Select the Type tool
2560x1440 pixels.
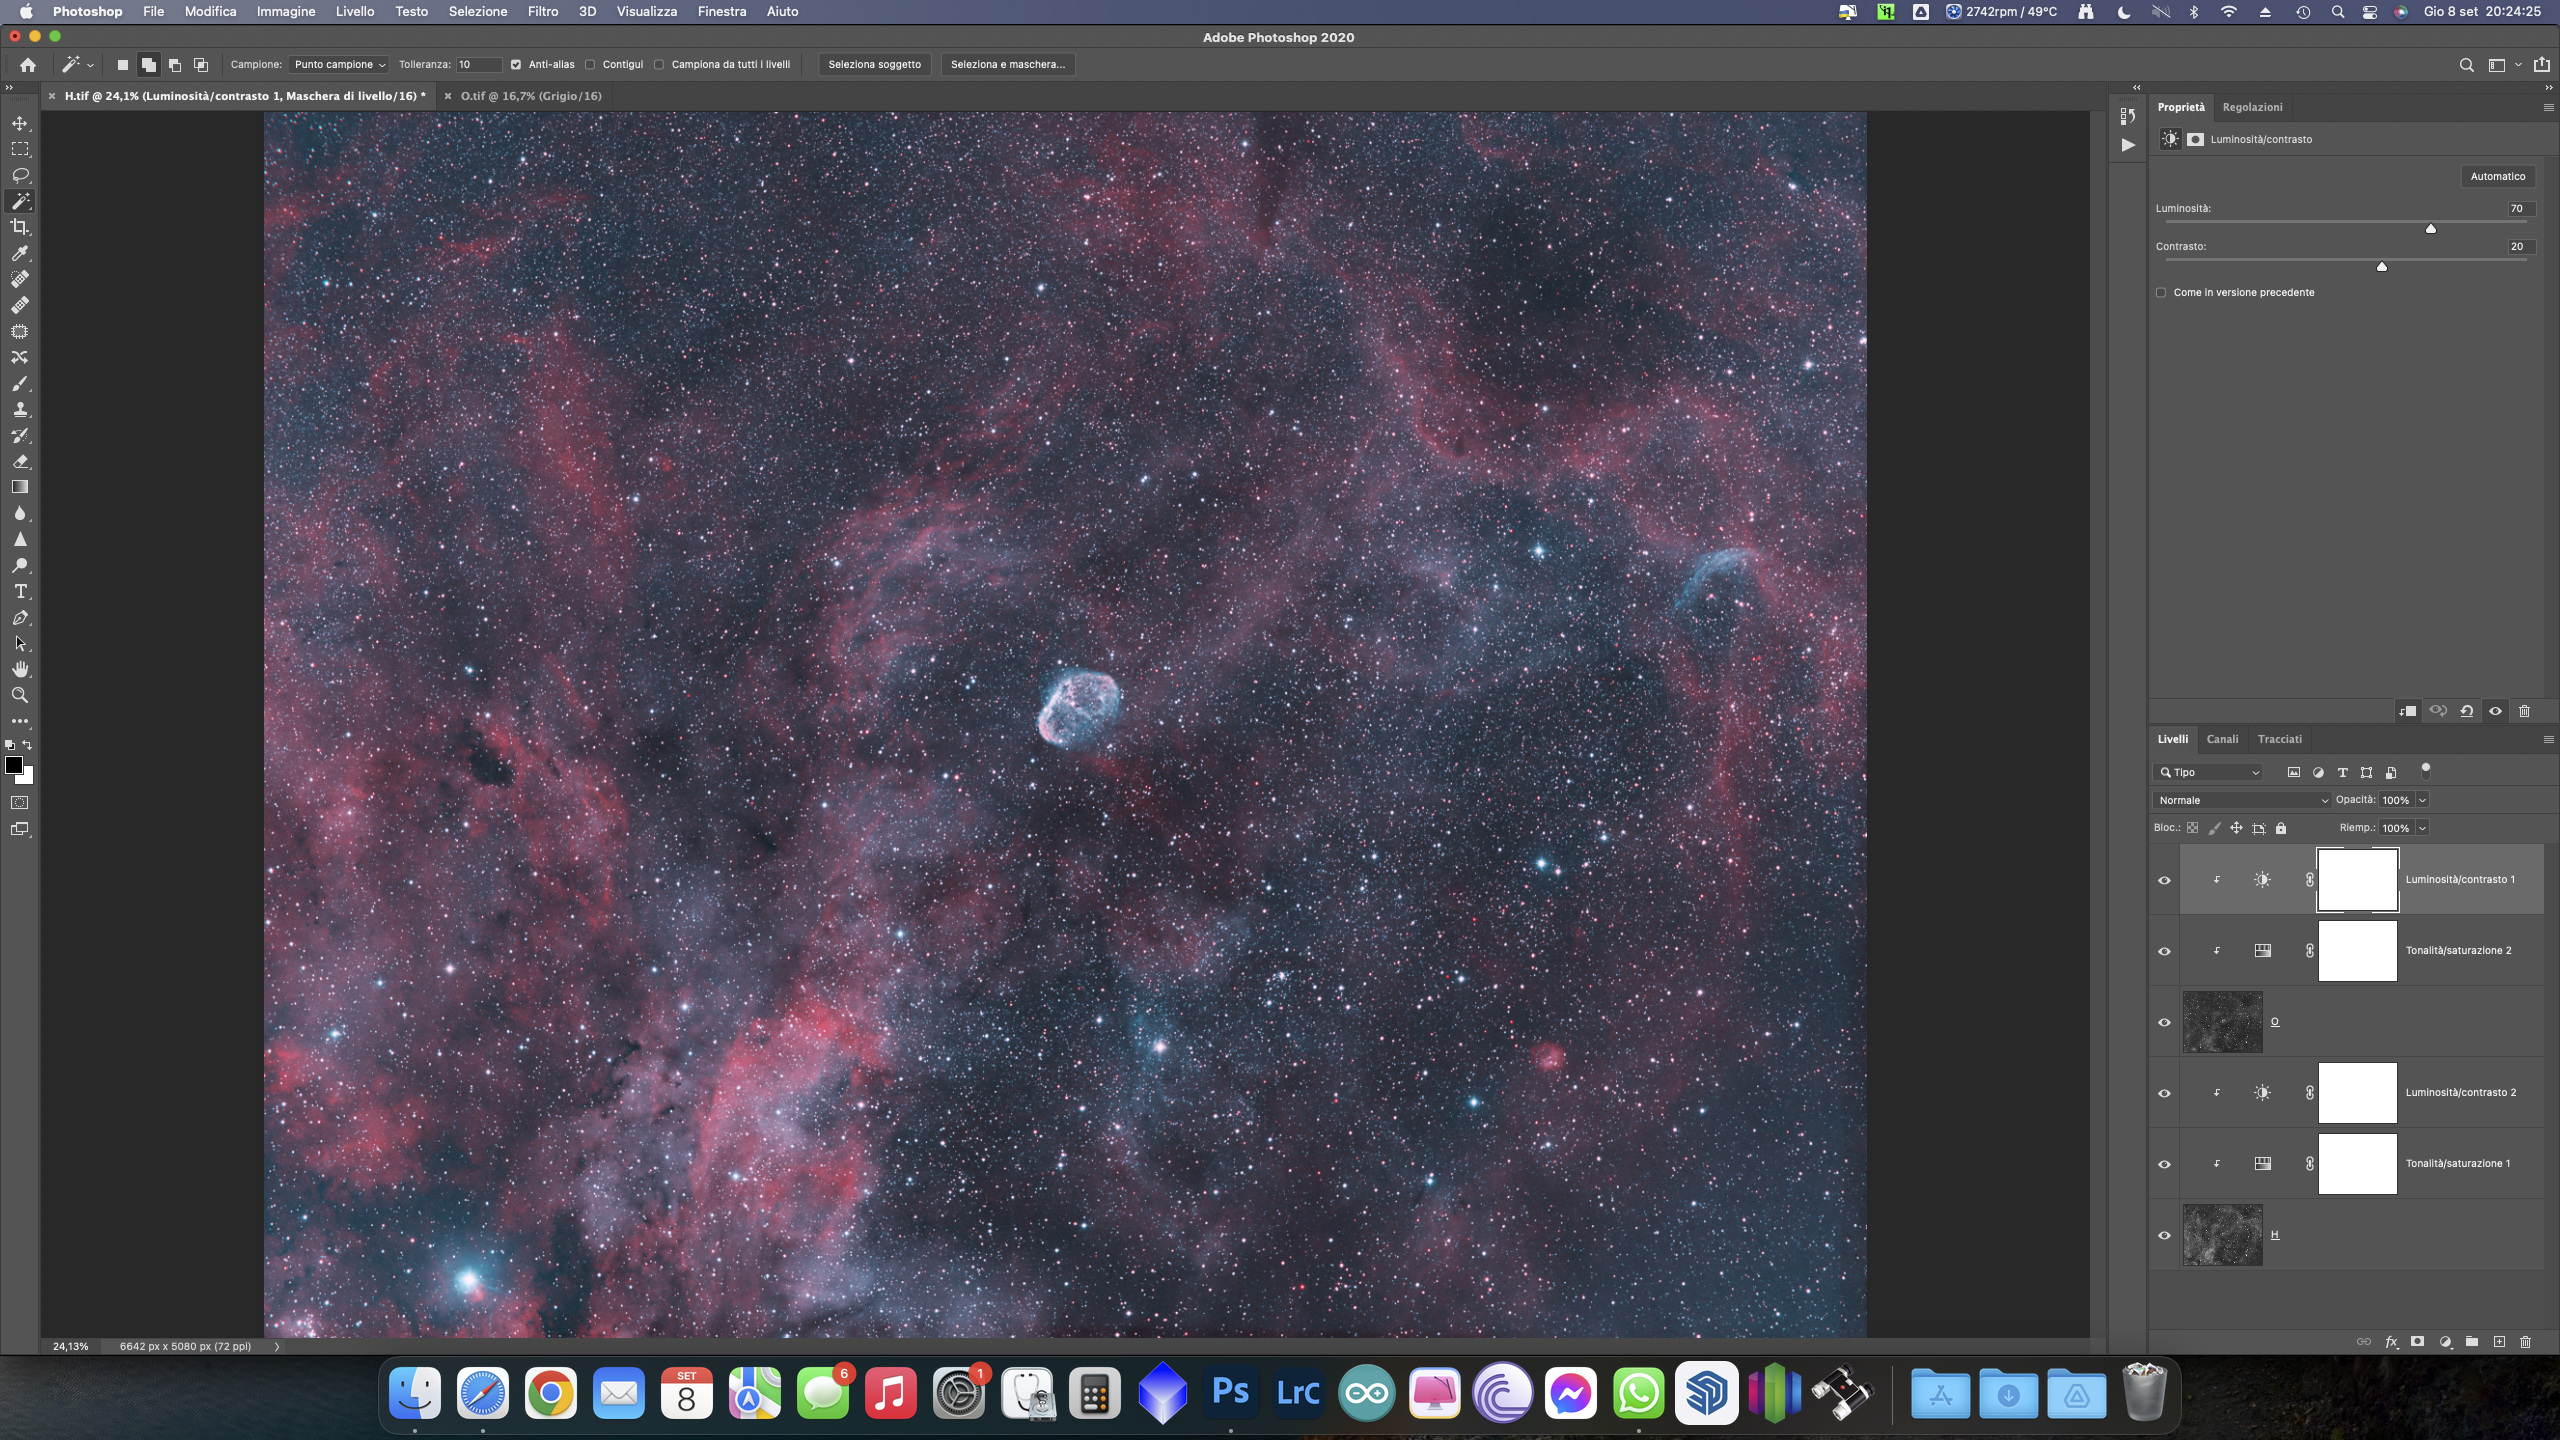pyautogui.click(x=20, y=592)
